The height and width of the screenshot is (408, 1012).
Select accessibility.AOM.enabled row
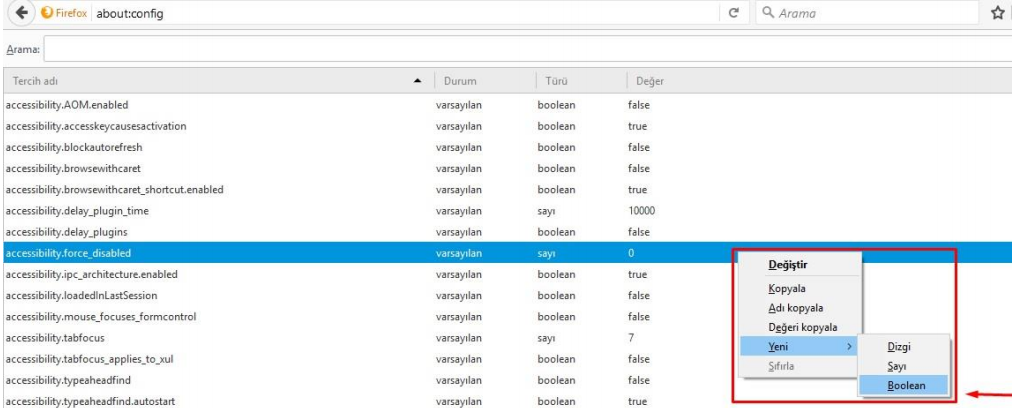(506, 105)
